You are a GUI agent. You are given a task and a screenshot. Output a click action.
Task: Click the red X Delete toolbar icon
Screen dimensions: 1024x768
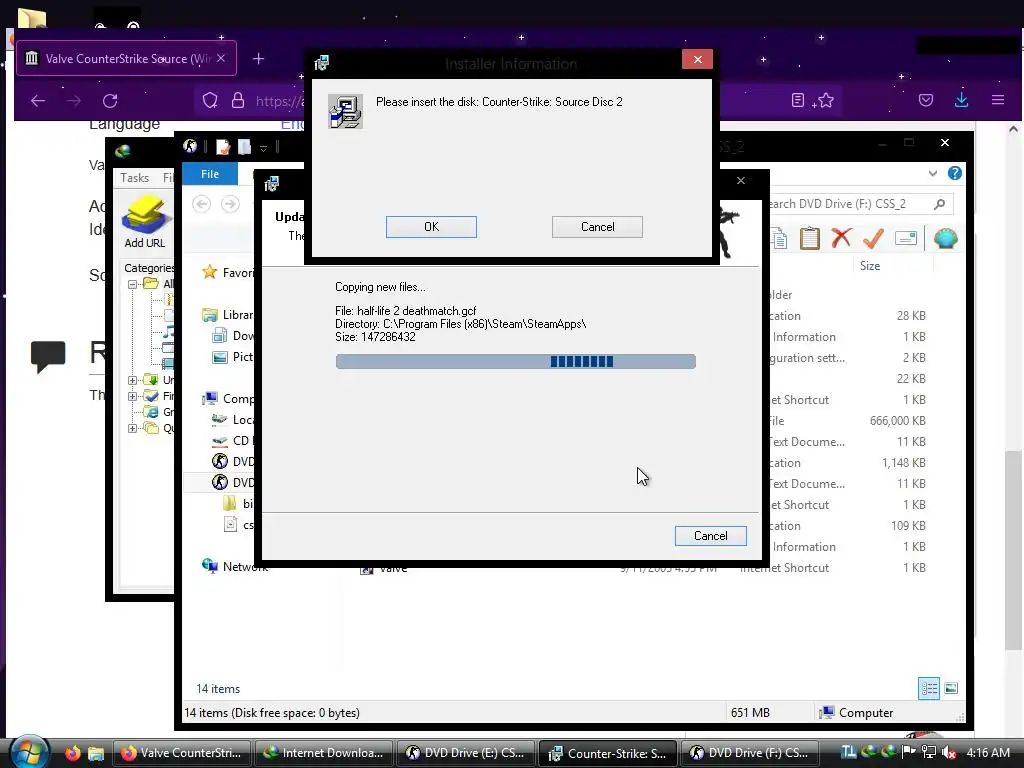(x=841, y=238)
